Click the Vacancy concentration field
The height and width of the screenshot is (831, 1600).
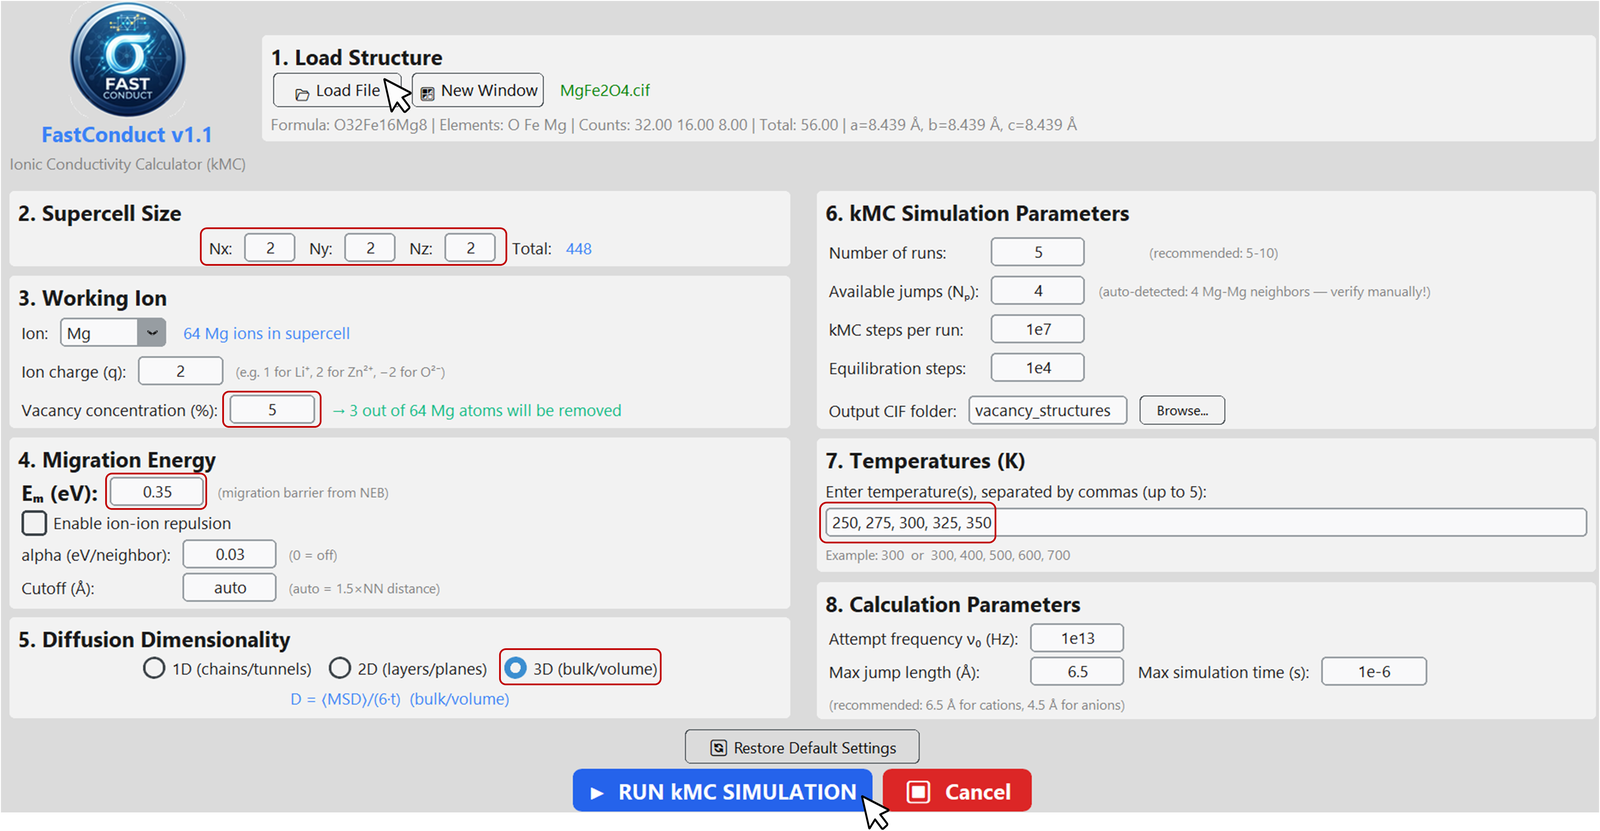coord(272,409)
